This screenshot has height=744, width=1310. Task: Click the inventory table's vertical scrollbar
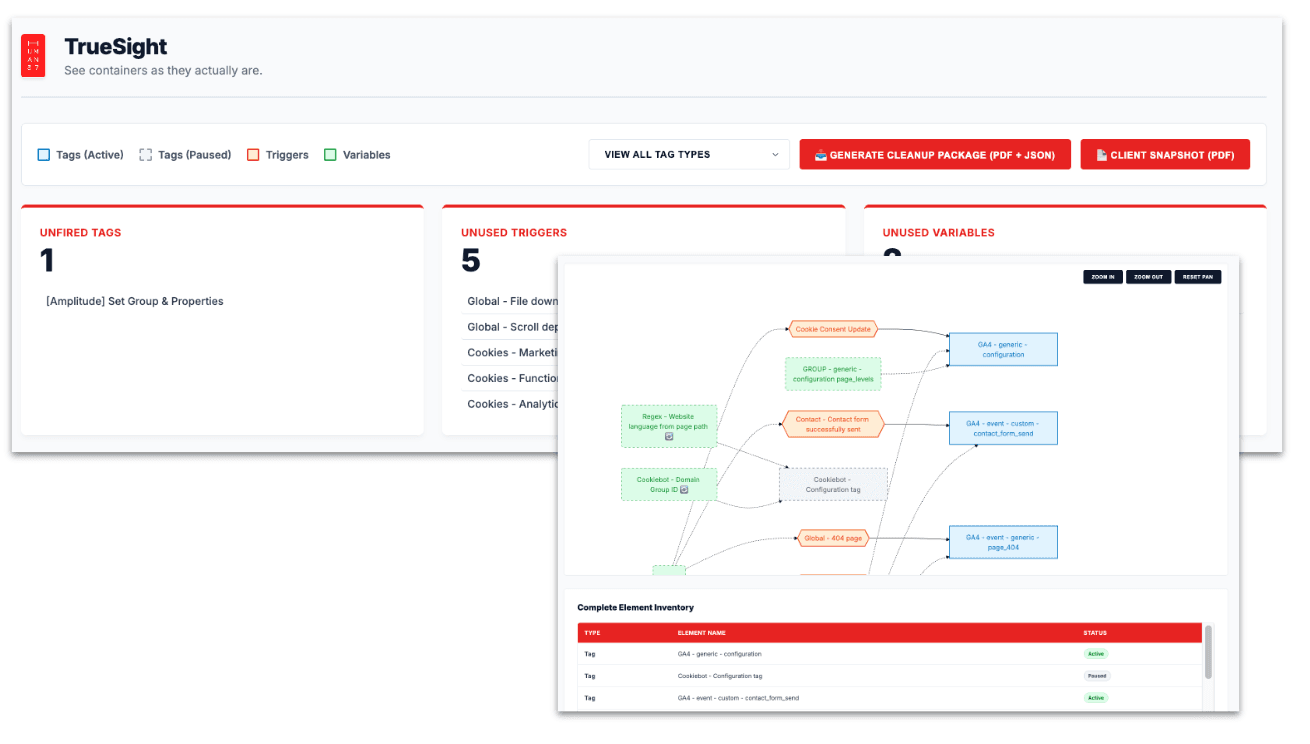1209,652
